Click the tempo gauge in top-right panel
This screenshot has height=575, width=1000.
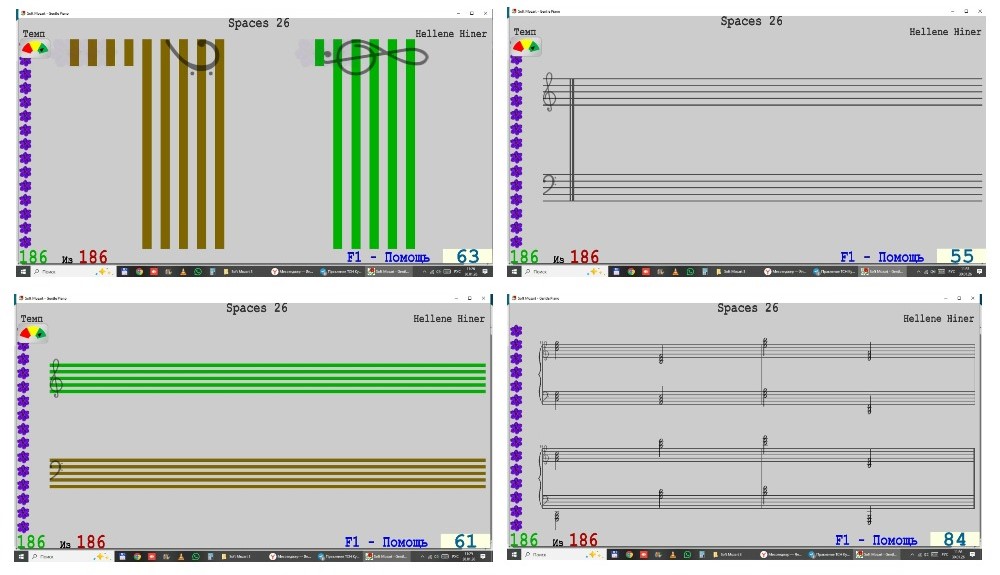[526, 46]
